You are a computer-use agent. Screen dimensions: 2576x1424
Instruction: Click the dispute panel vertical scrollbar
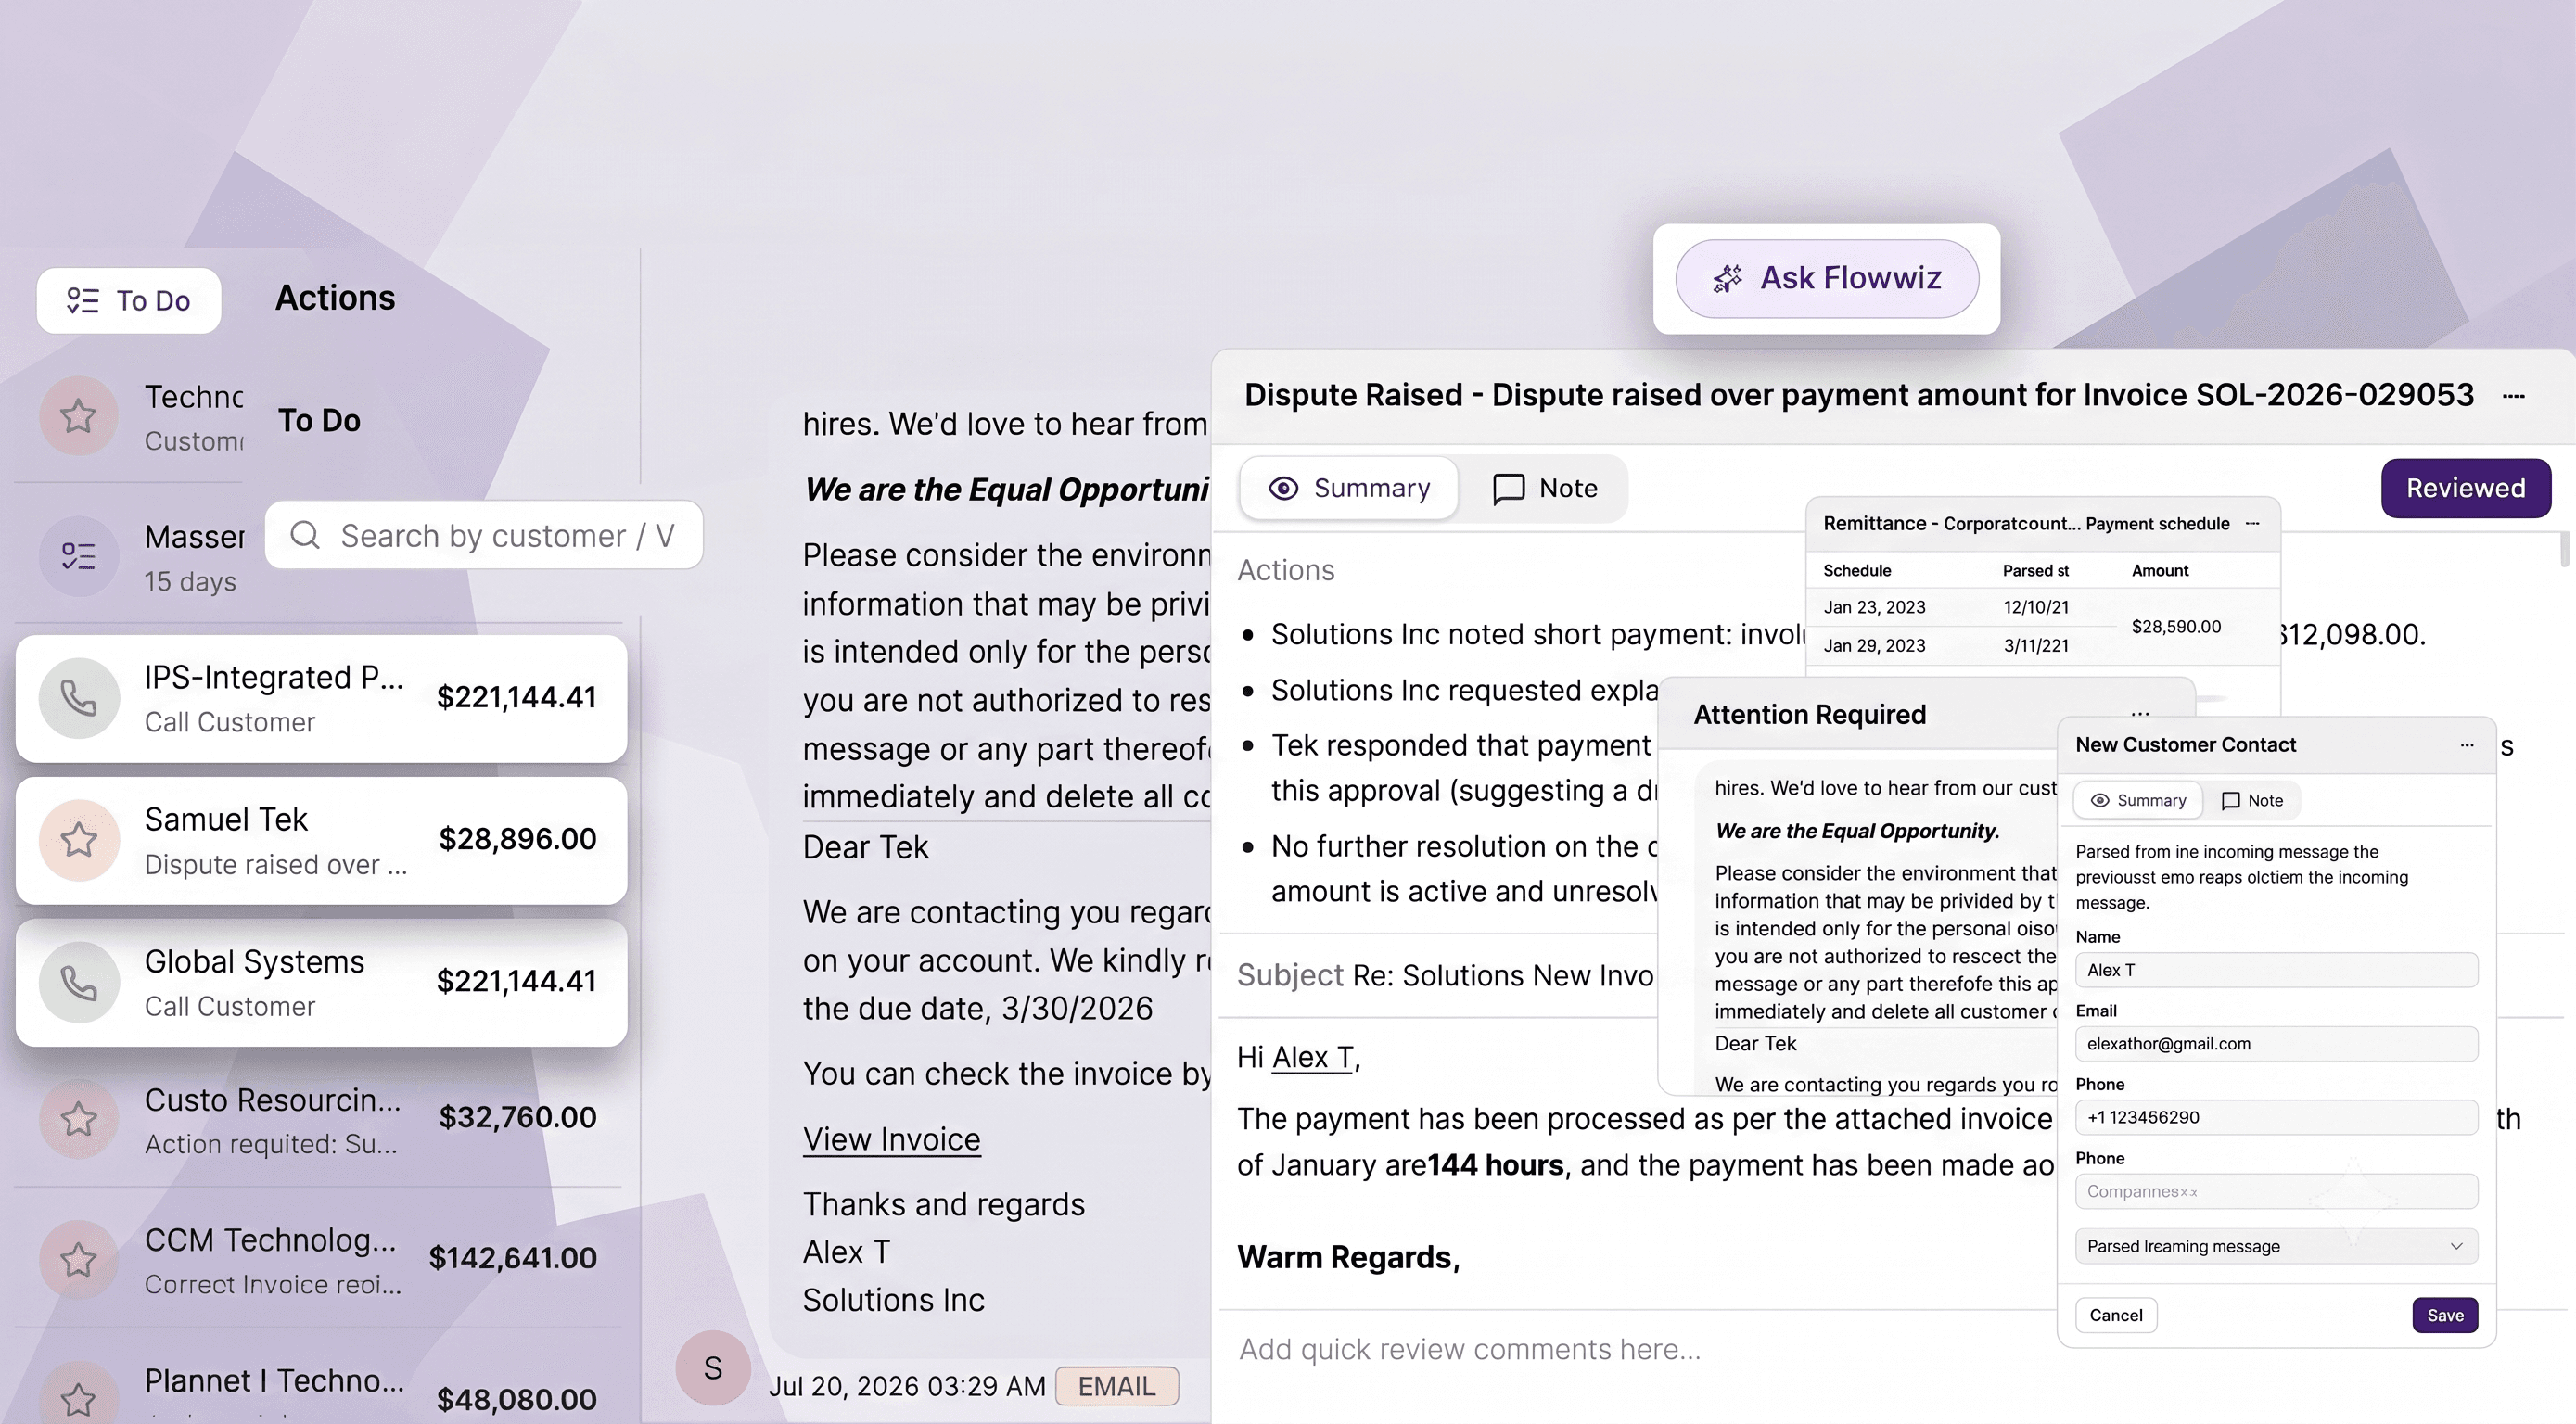coord(2565,550)
